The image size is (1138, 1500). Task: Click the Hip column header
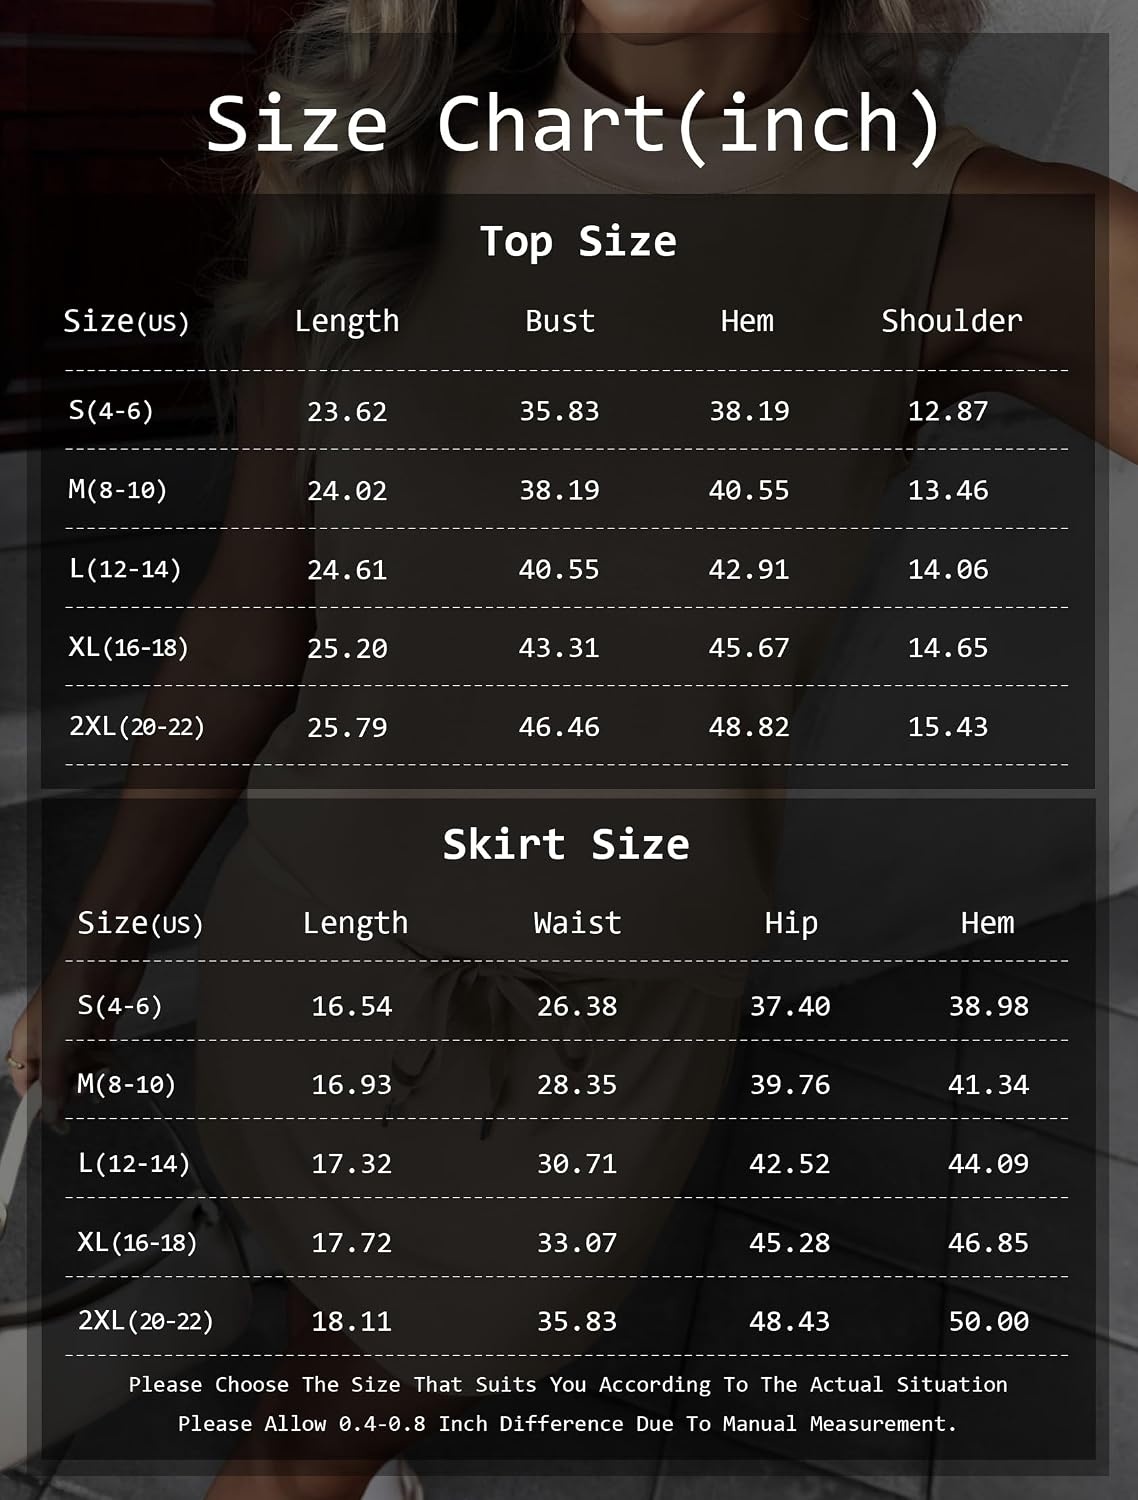pyautogui.click(x=791, y=923)
